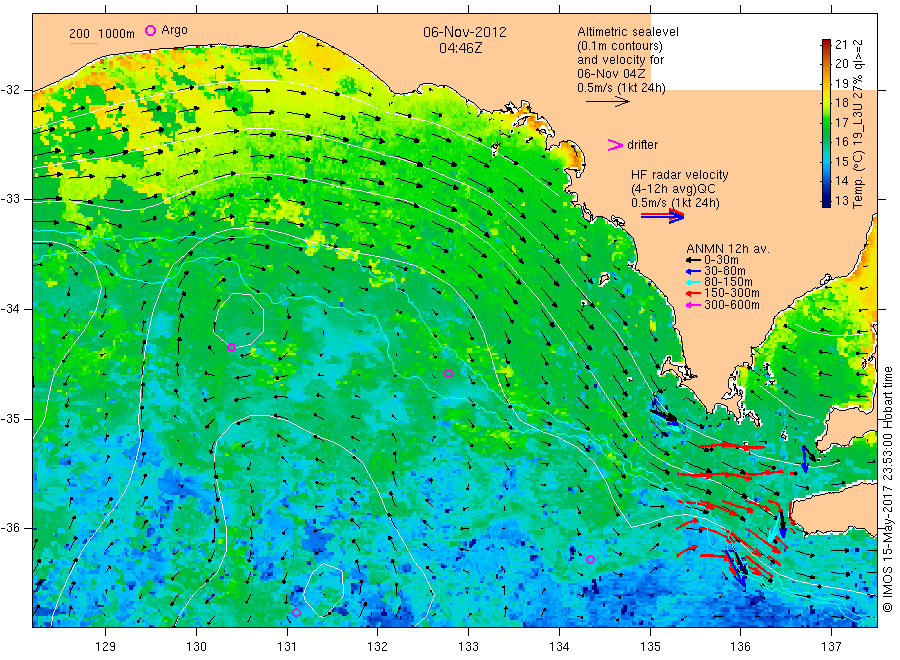Click the 15 tick label on the colorbar
The height and width of the screenshot is (660, 900).
coord(841,161)
